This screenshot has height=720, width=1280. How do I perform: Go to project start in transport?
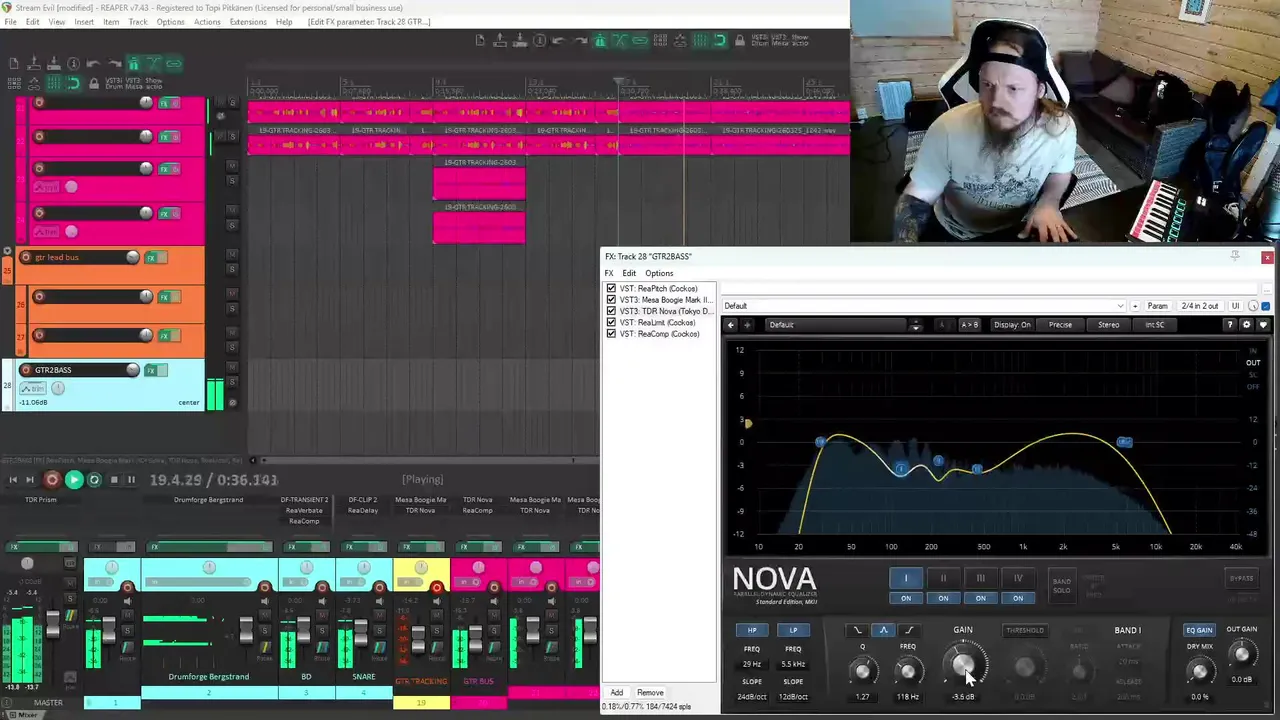coord(13,480)
